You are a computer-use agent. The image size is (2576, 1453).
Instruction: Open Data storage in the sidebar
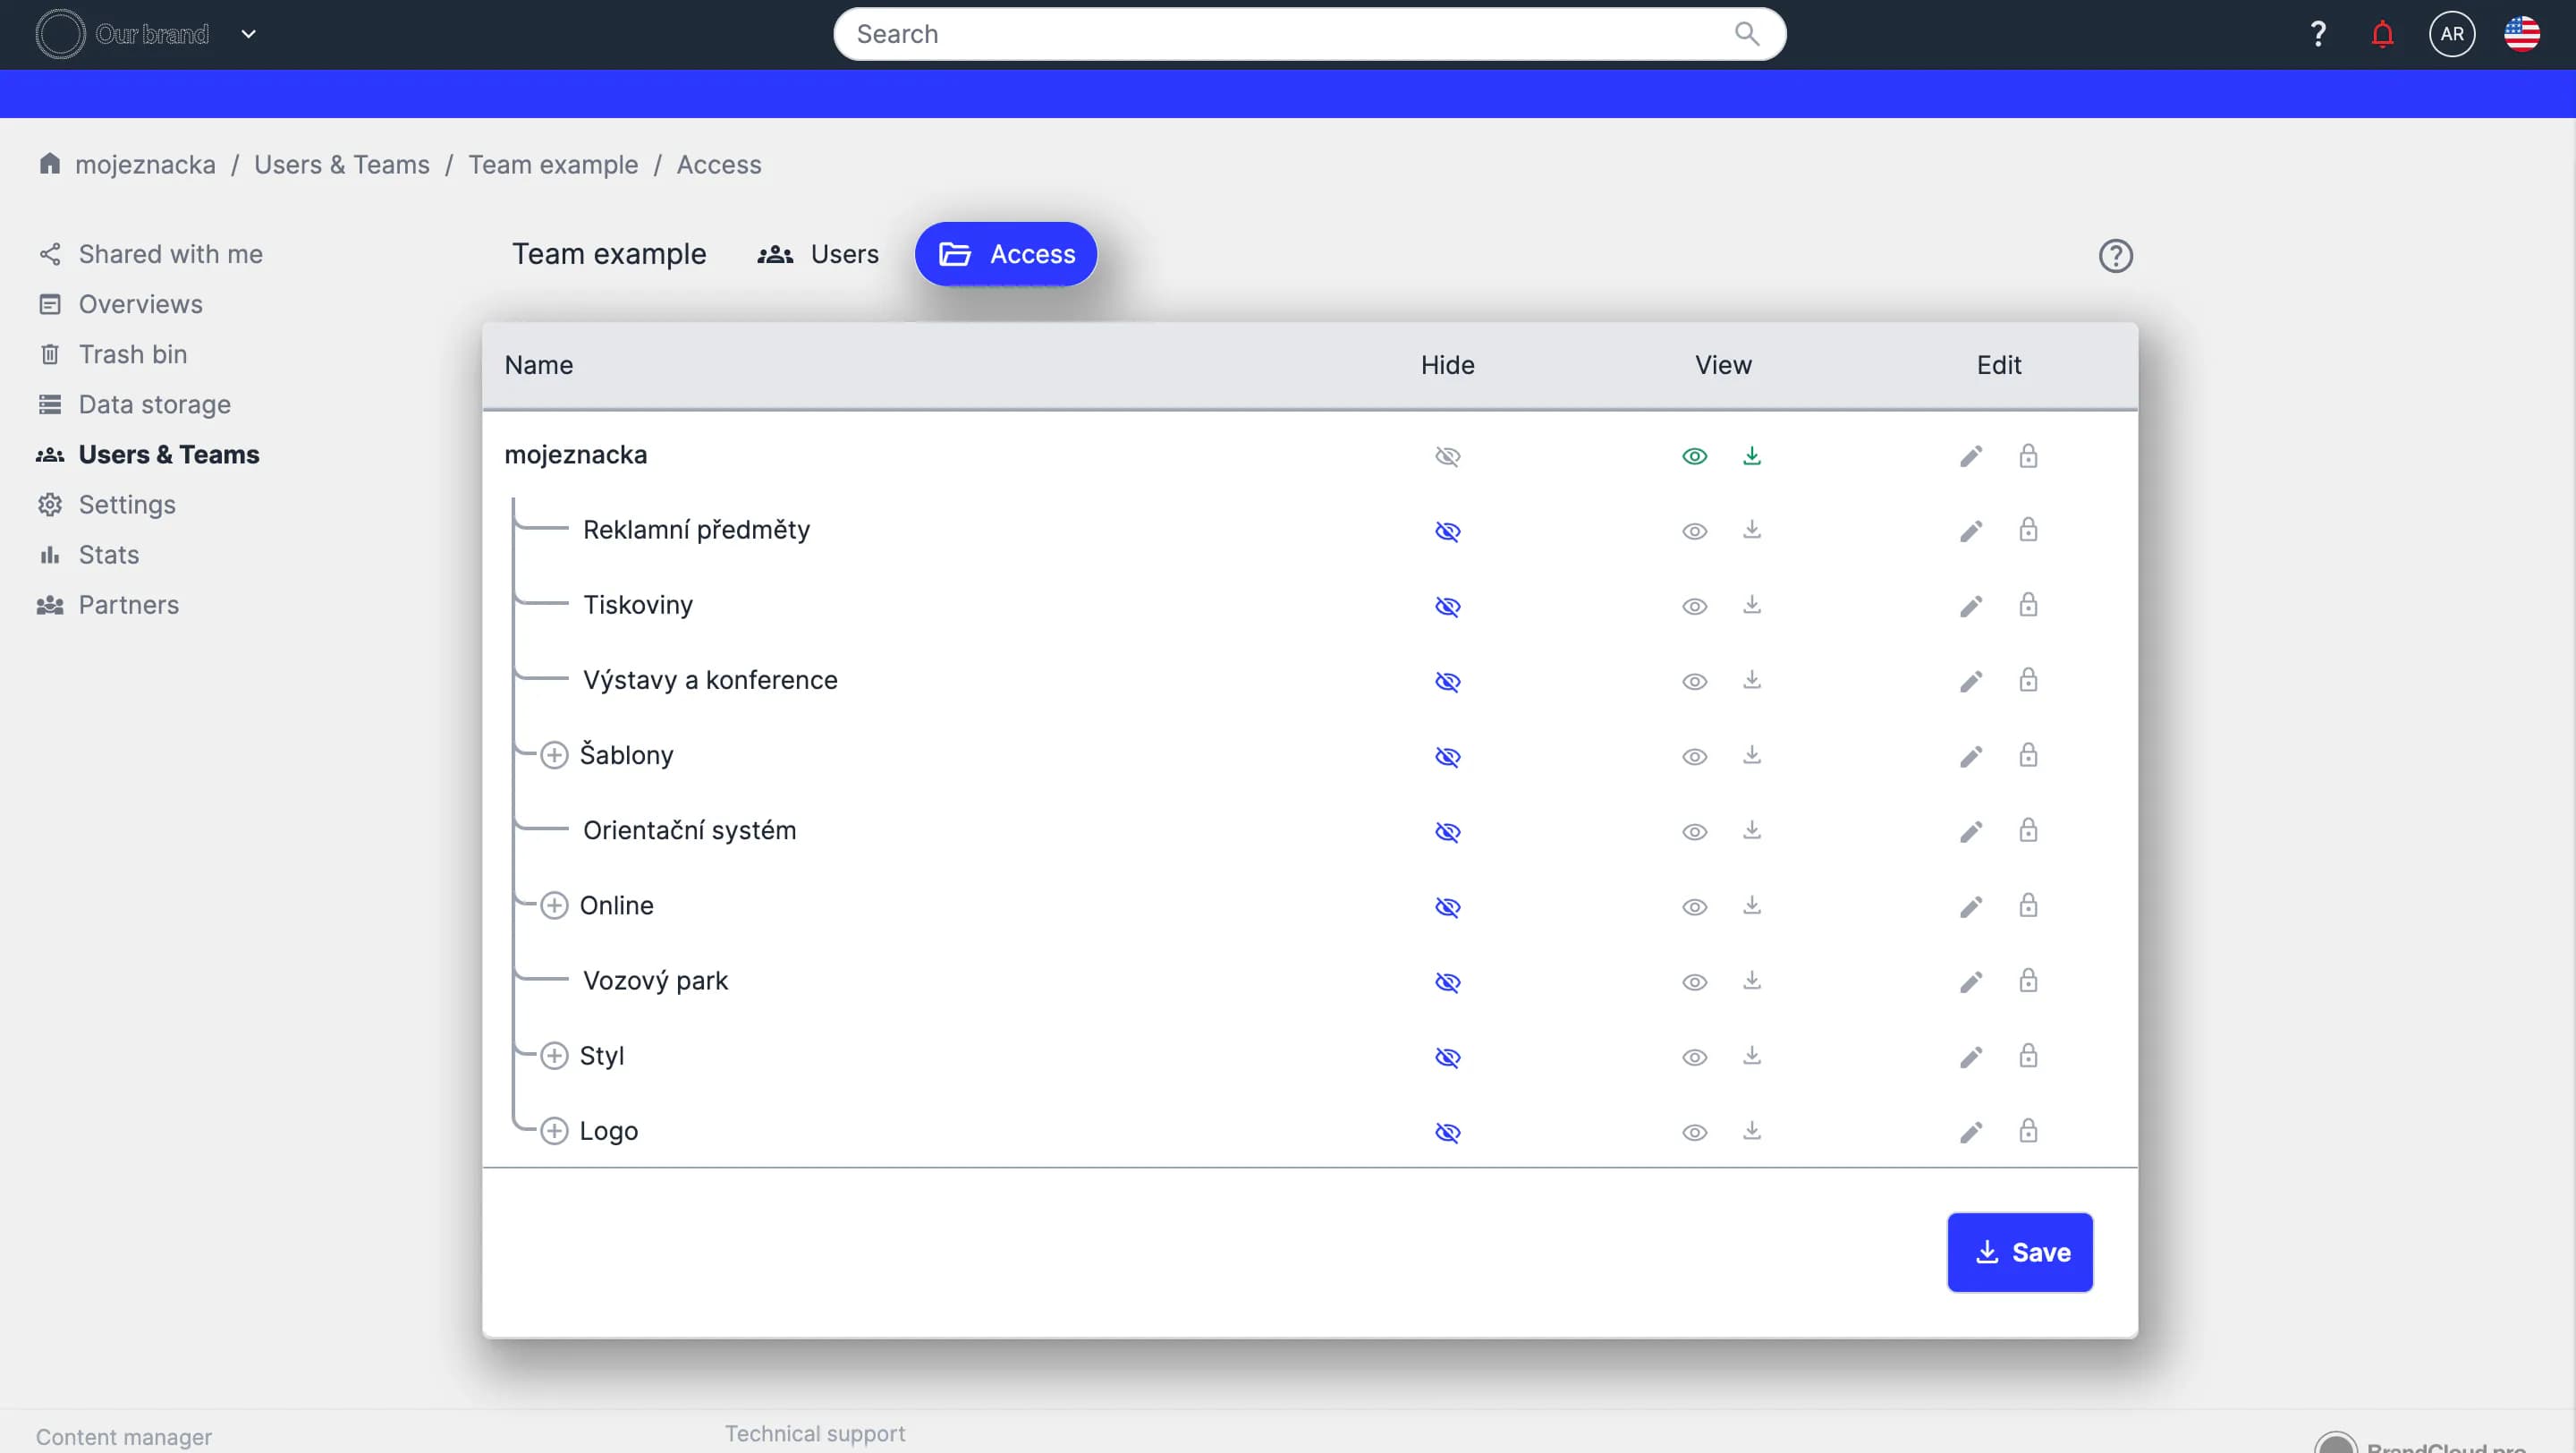point(154,404)
